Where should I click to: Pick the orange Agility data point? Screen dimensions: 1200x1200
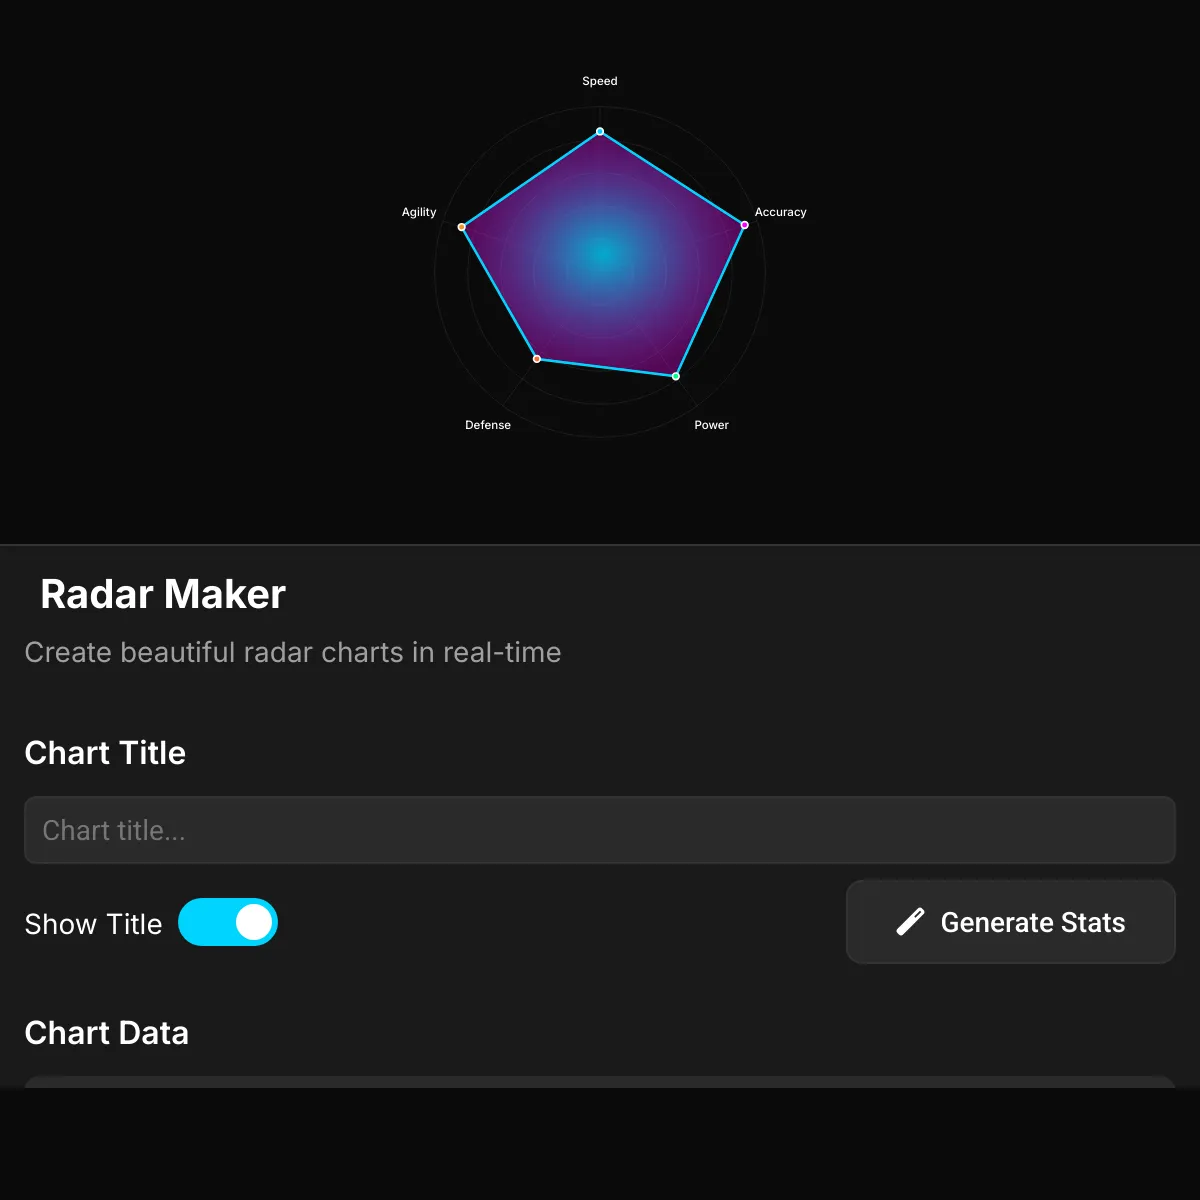pos(461,227)
